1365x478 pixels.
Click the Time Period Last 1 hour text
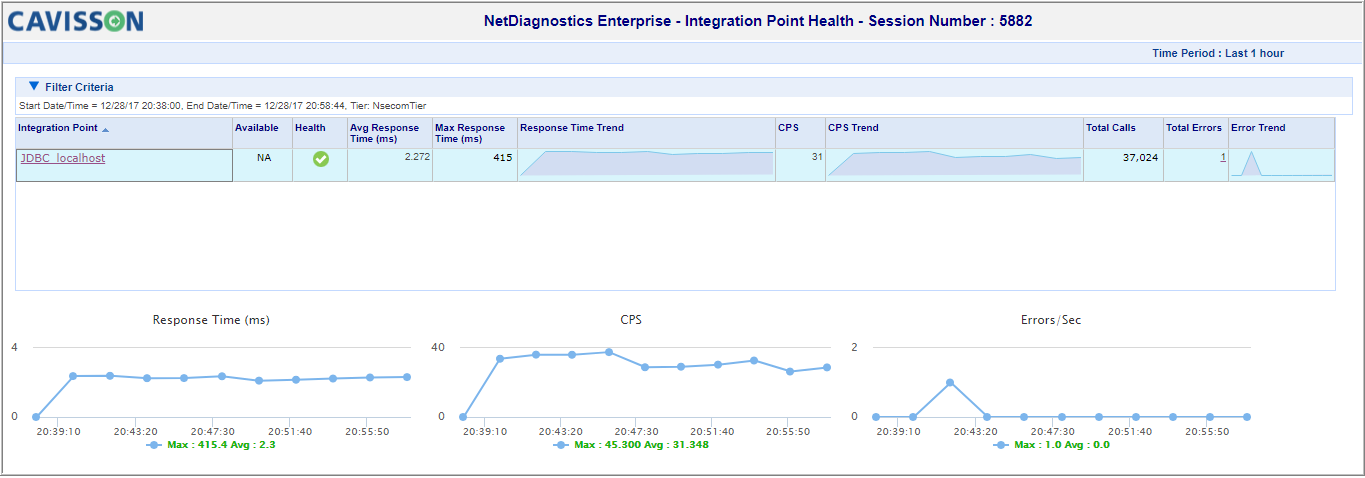click(1218, 53)
